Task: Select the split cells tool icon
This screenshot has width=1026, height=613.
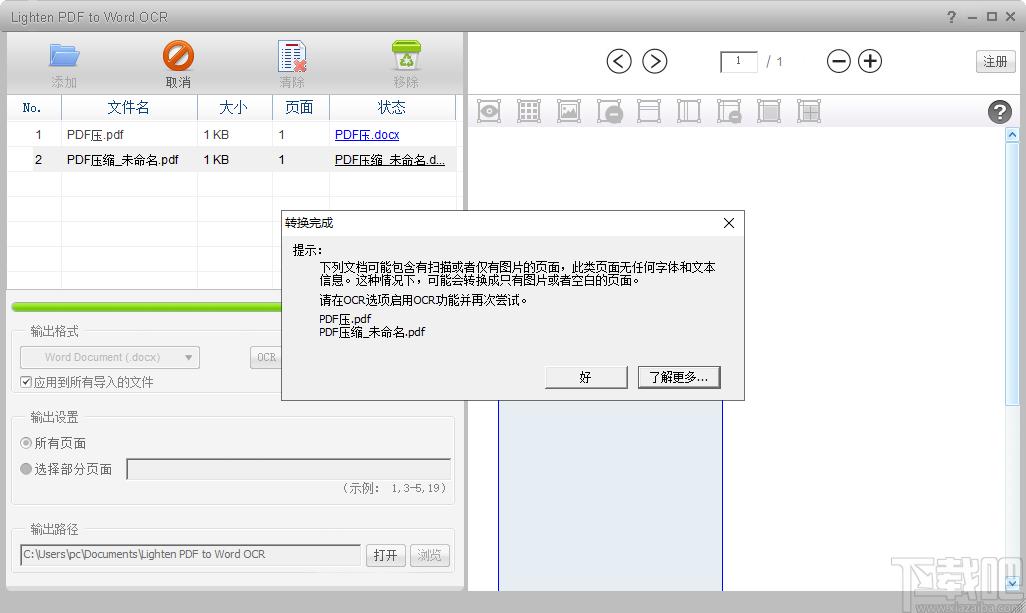Action: [x=809, y=111]
